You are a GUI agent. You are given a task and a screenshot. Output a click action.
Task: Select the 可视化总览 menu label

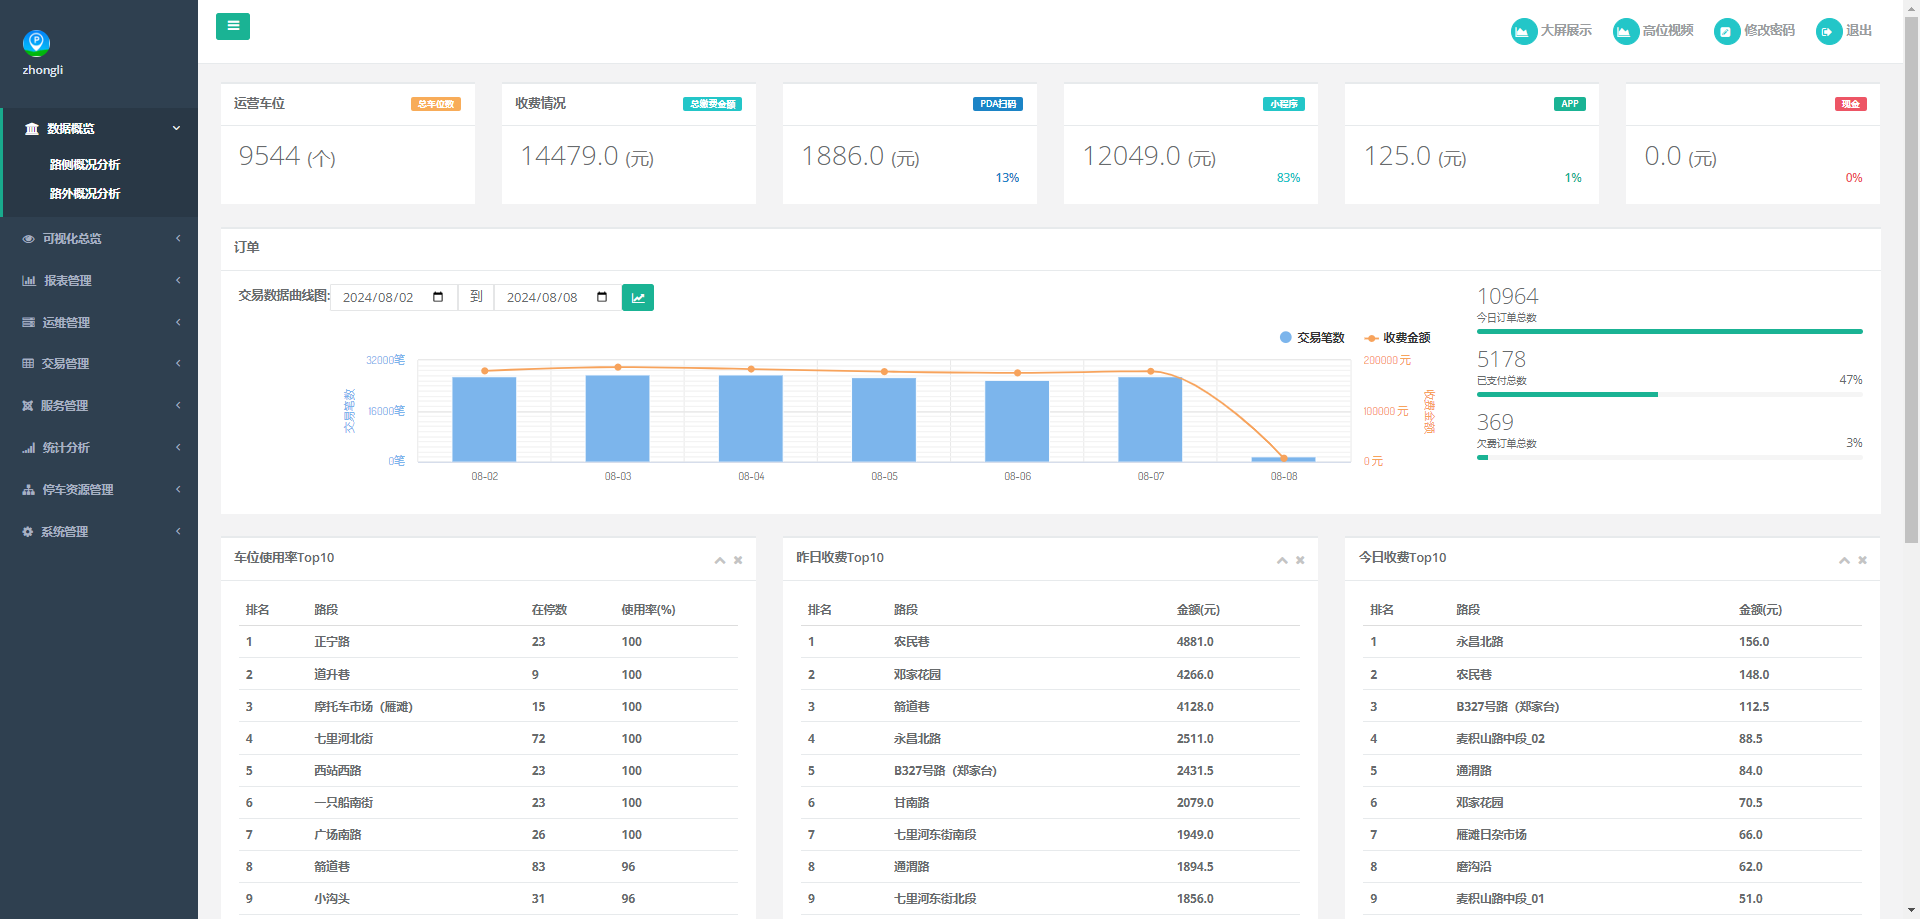click(x=72, y=239)
